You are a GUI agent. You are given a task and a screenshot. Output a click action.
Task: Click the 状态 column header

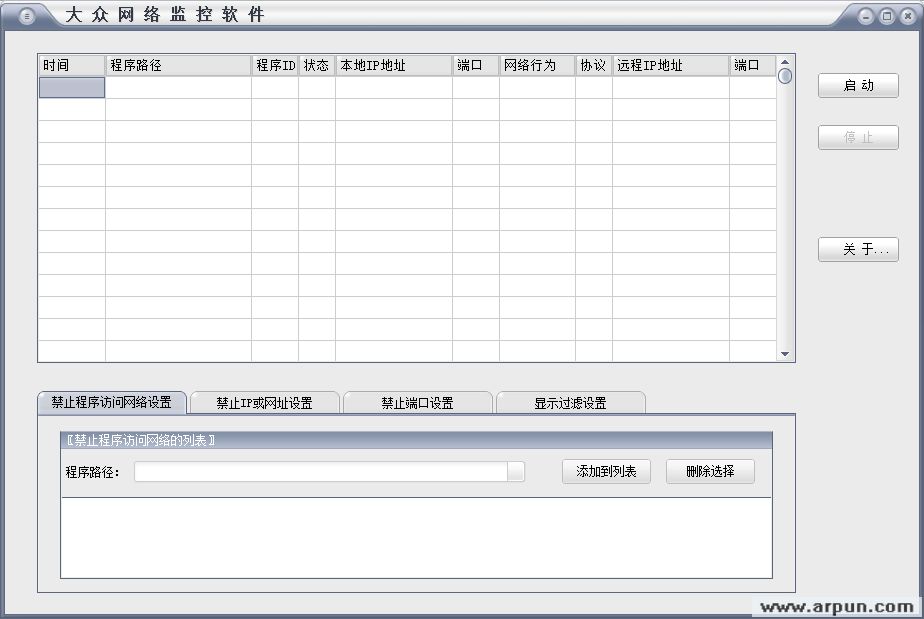point(317,65)
